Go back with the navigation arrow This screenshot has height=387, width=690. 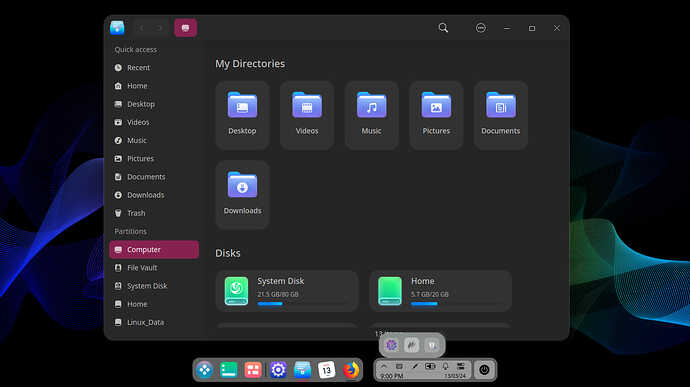(141, 28)
